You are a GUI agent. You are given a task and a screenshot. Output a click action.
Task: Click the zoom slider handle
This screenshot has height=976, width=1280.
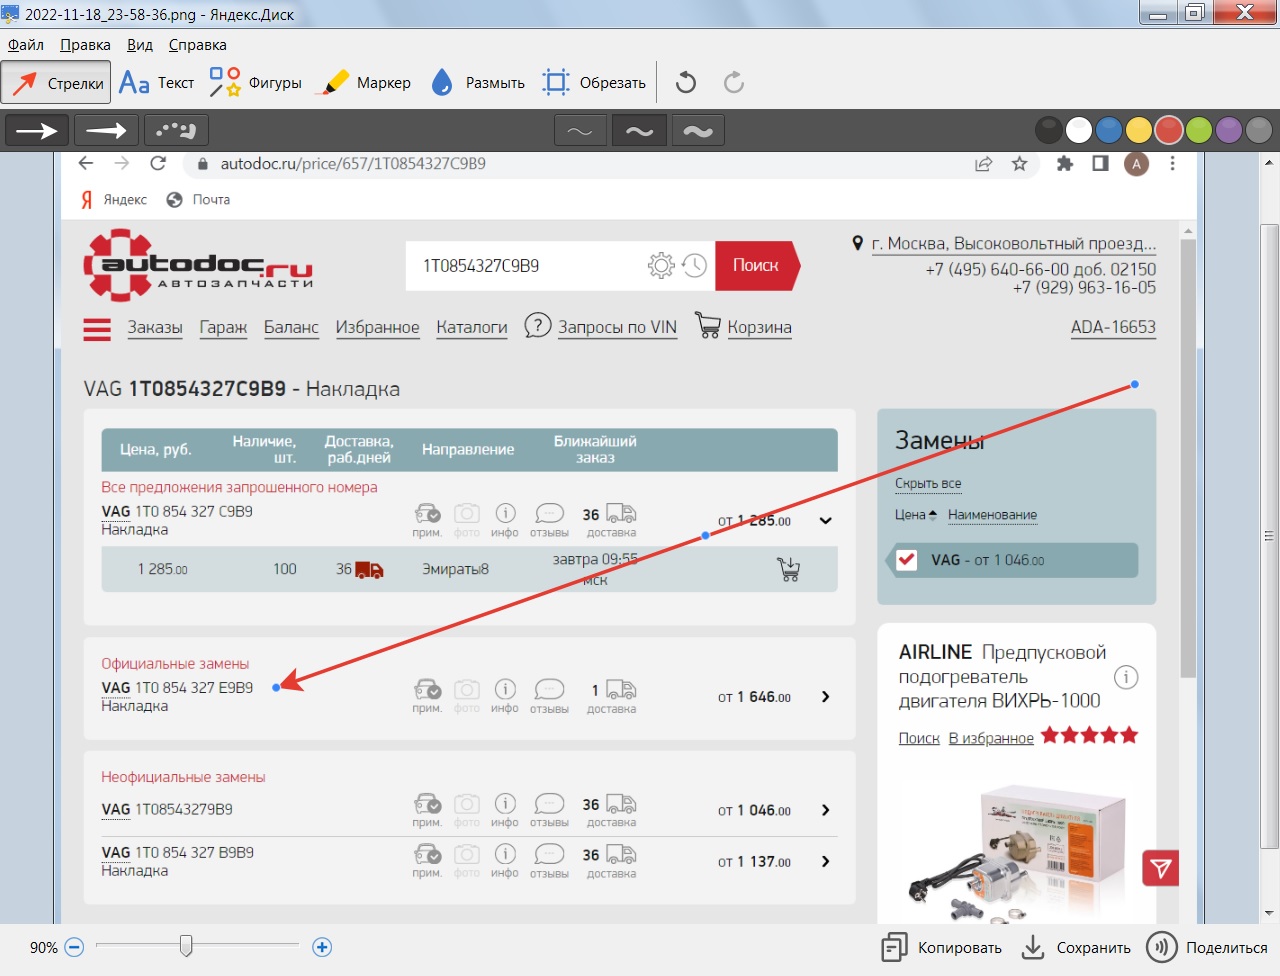186,945
